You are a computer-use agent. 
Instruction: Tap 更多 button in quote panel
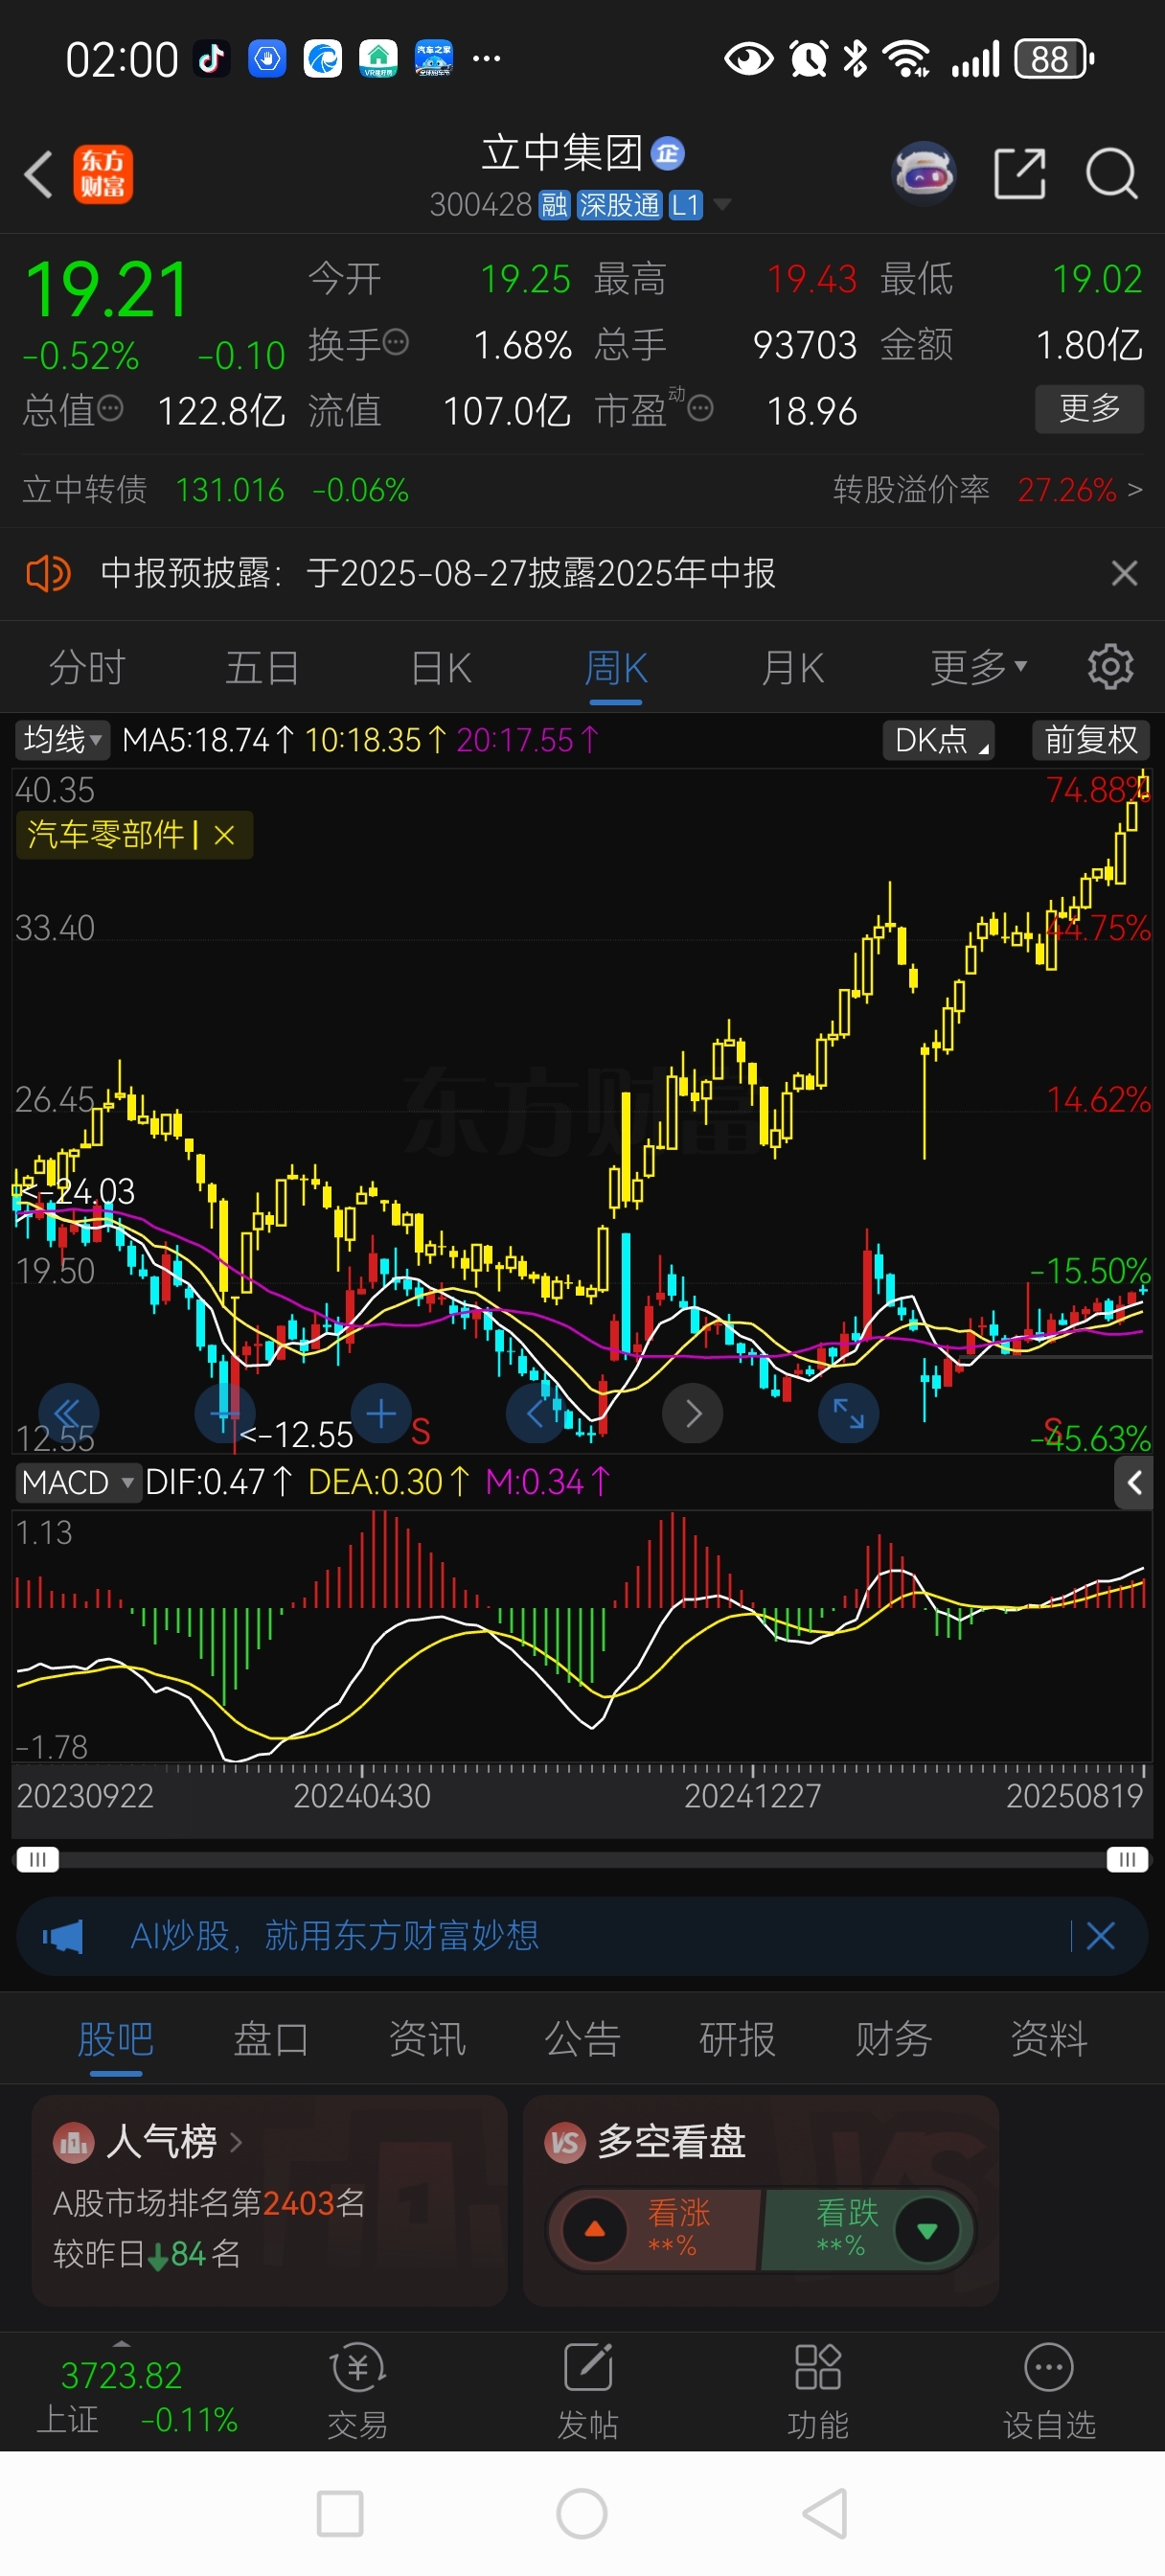[x=1089, y=408]
